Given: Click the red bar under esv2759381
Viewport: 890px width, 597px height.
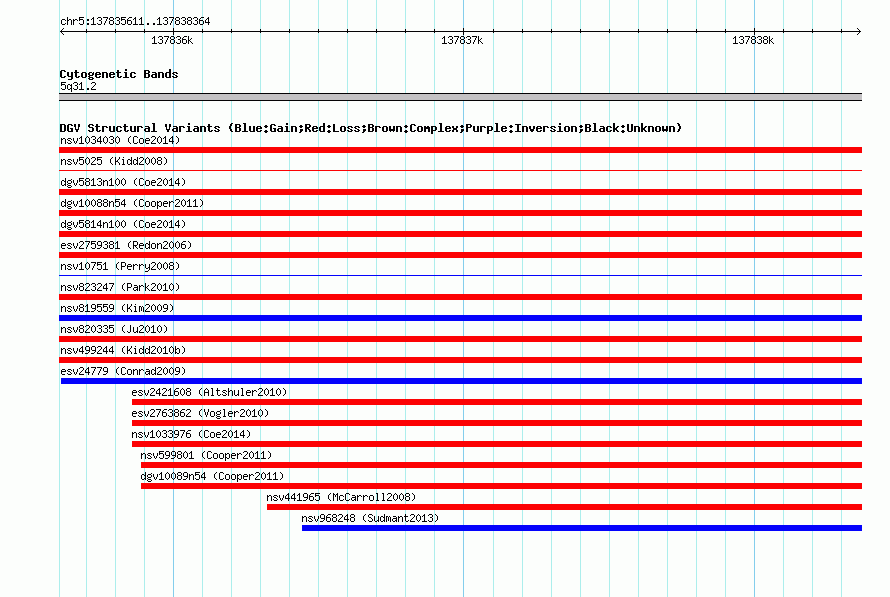Looking at the screenshot, I should tap(460, 255).
